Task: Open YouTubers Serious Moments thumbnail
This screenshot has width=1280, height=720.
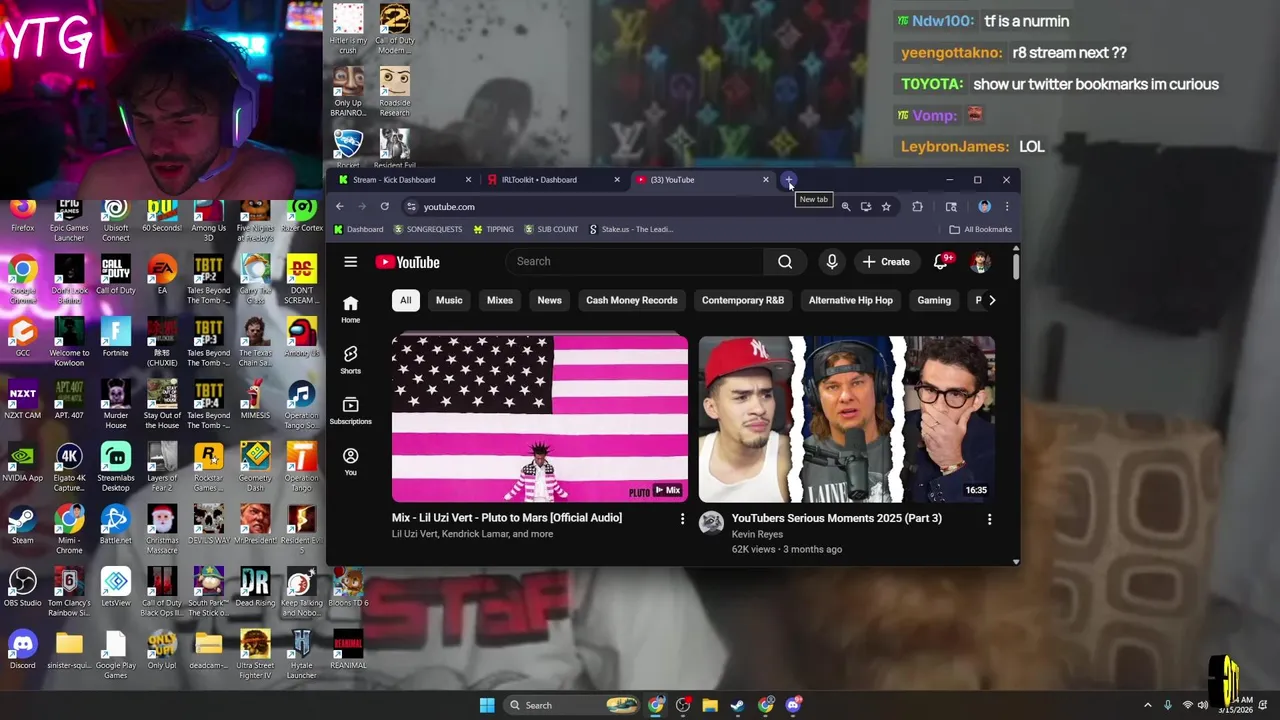Action: (x=846, y=419)
